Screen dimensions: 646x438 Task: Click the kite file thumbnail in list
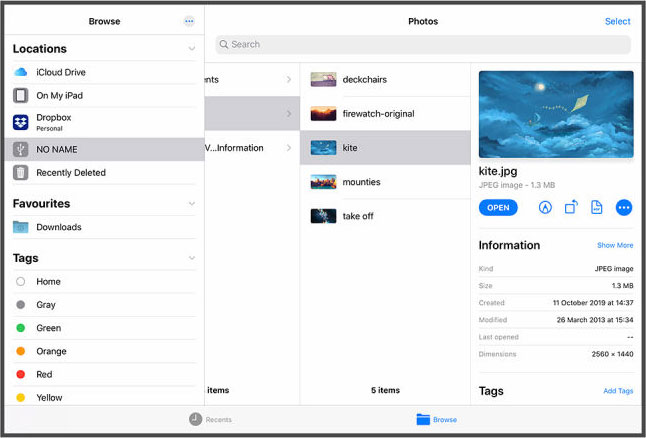323,148
